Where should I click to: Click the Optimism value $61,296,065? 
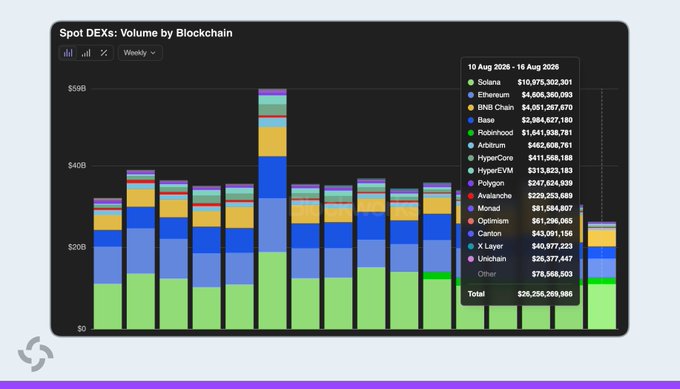[552, 221]
